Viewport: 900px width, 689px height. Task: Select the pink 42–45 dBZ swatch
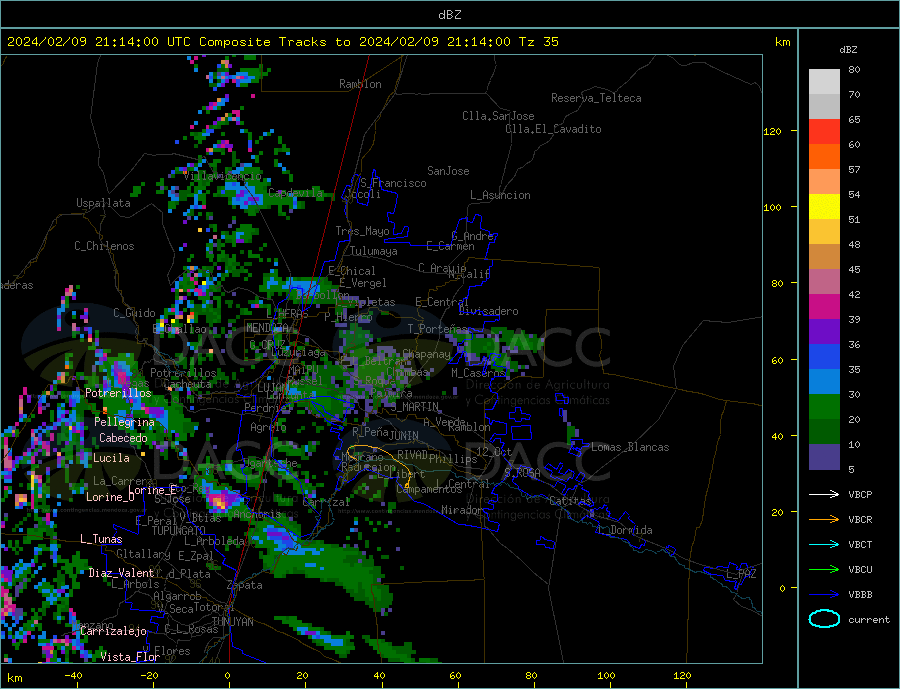[x=824, y=282]
